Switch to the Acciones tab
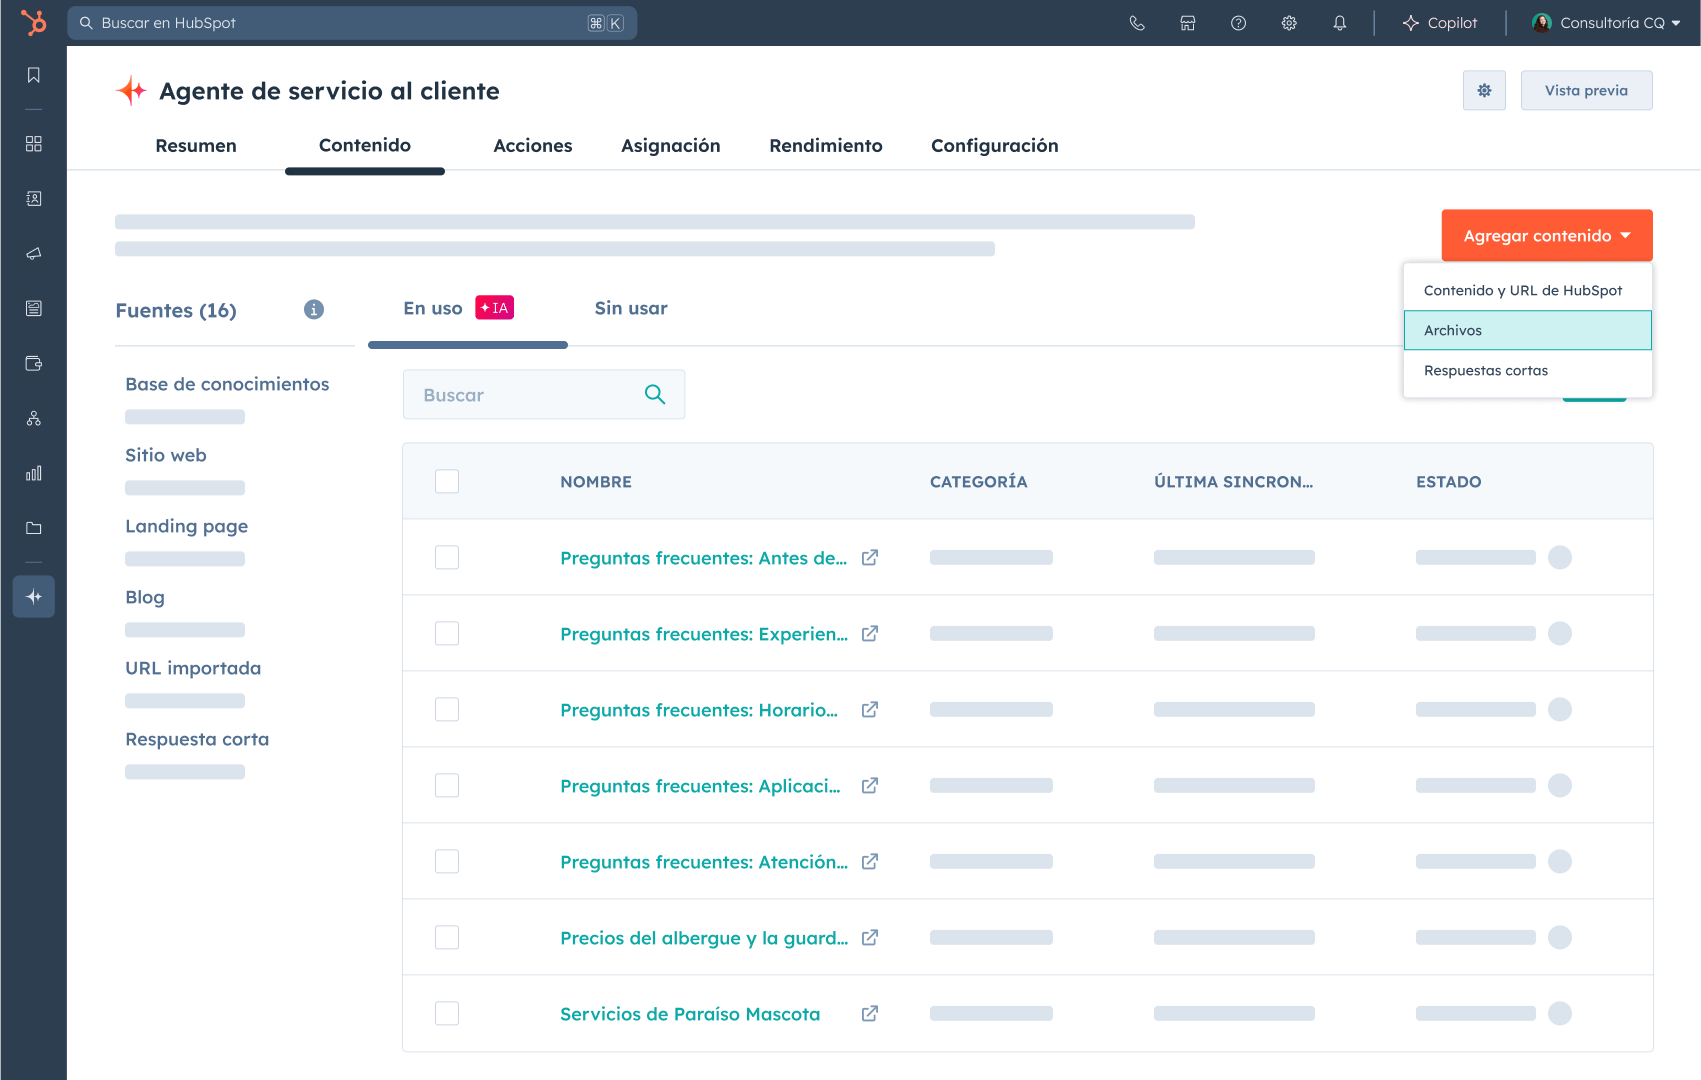This screenshot has height=1080, width=1701. tap(533, 146)
